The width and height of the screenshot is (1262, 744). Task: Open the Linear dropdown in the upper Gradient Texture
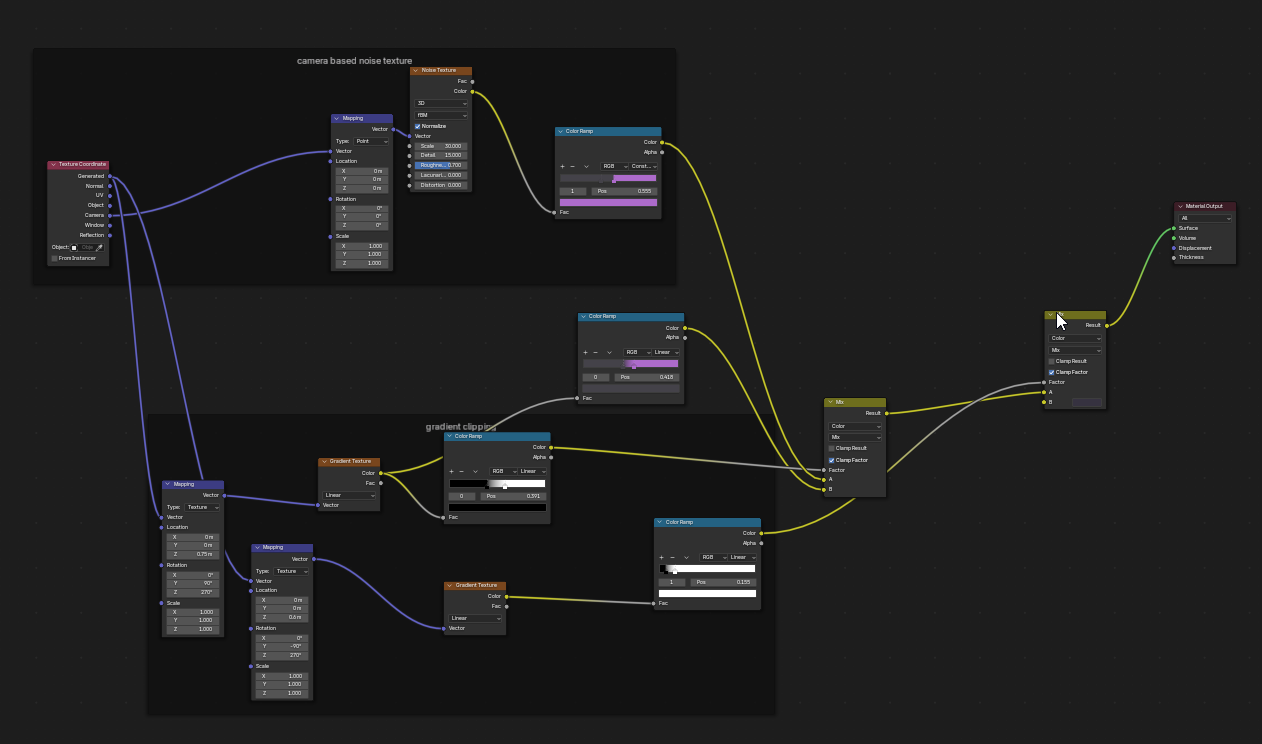[350, 495]
